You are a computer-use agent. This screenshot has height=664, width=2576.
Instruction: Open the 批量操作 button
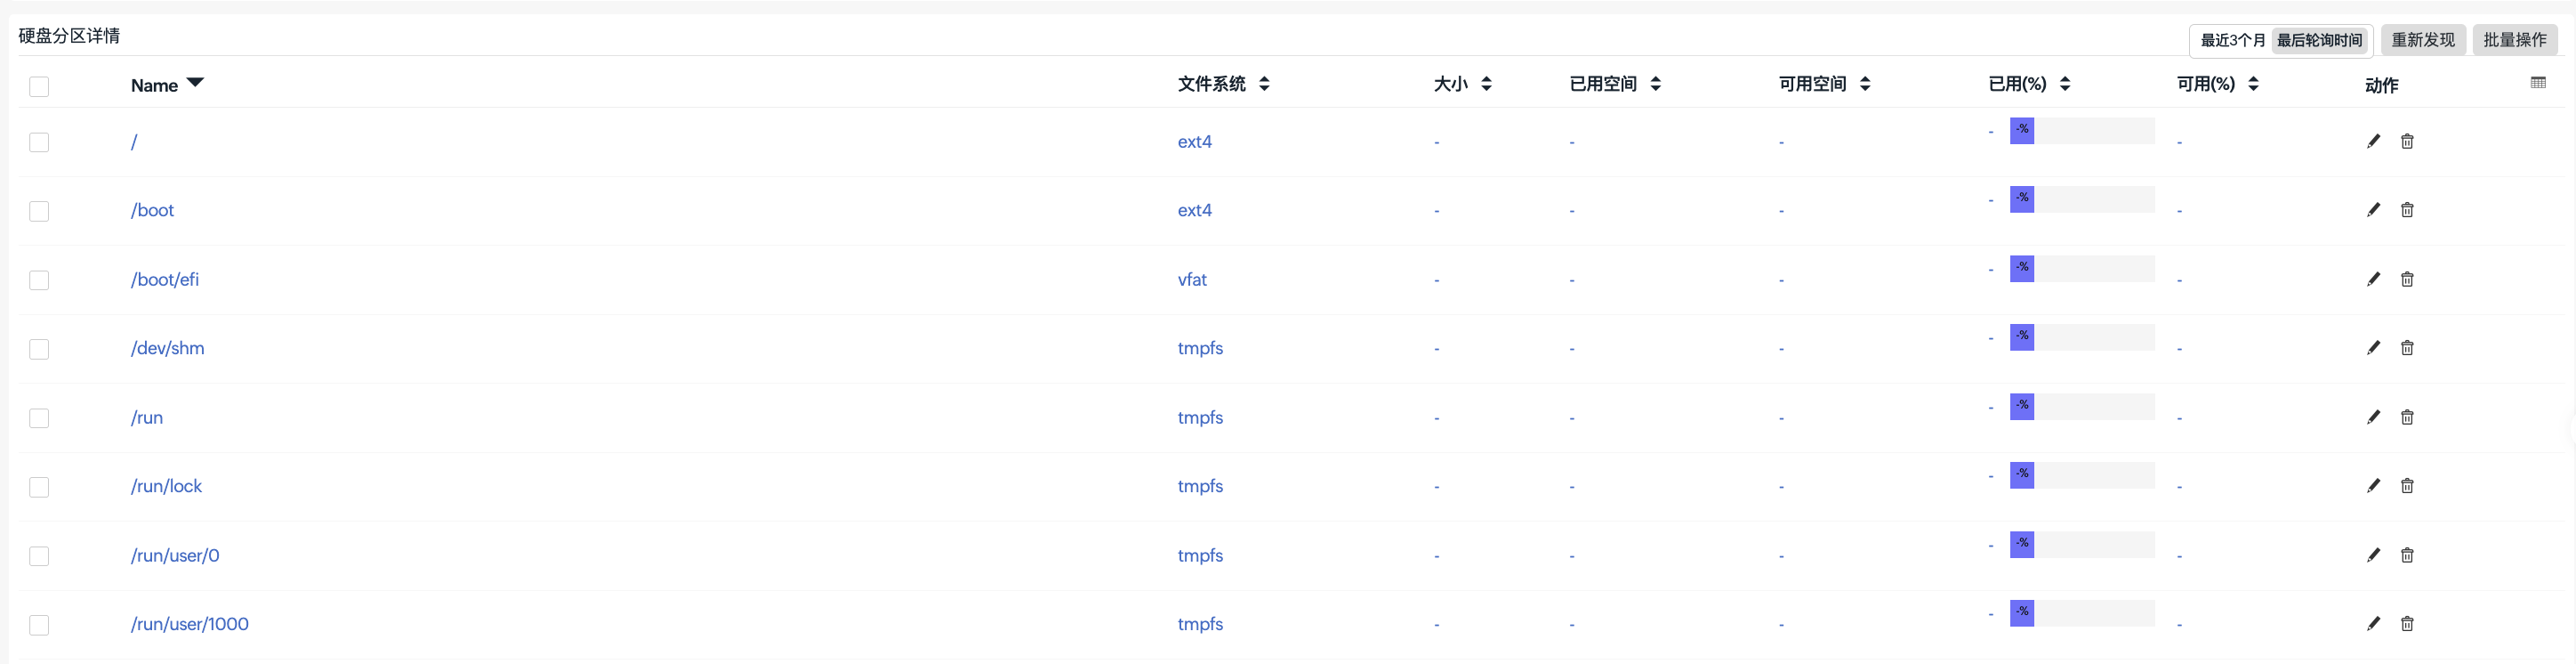pyautogui.click(x=2514, y=40)
